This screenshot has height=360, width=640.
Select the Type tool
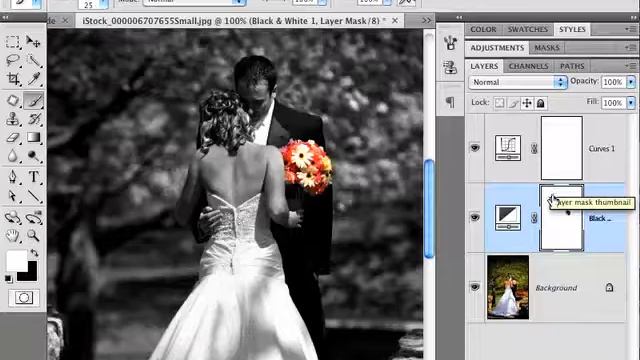(33, 177)
